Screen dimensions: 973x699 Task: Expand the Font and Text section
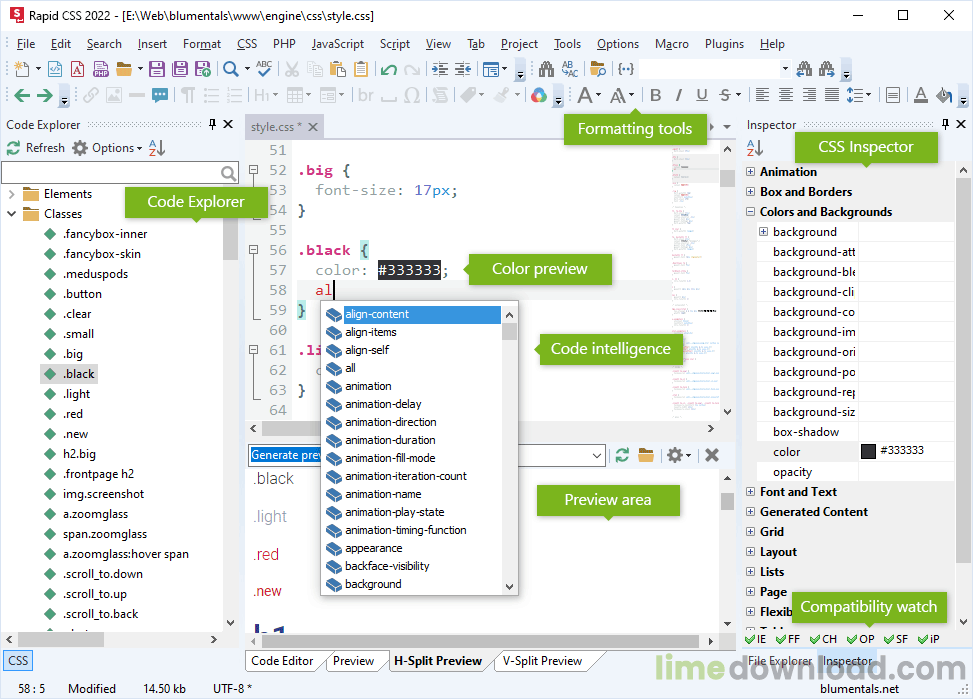[751, 492]
